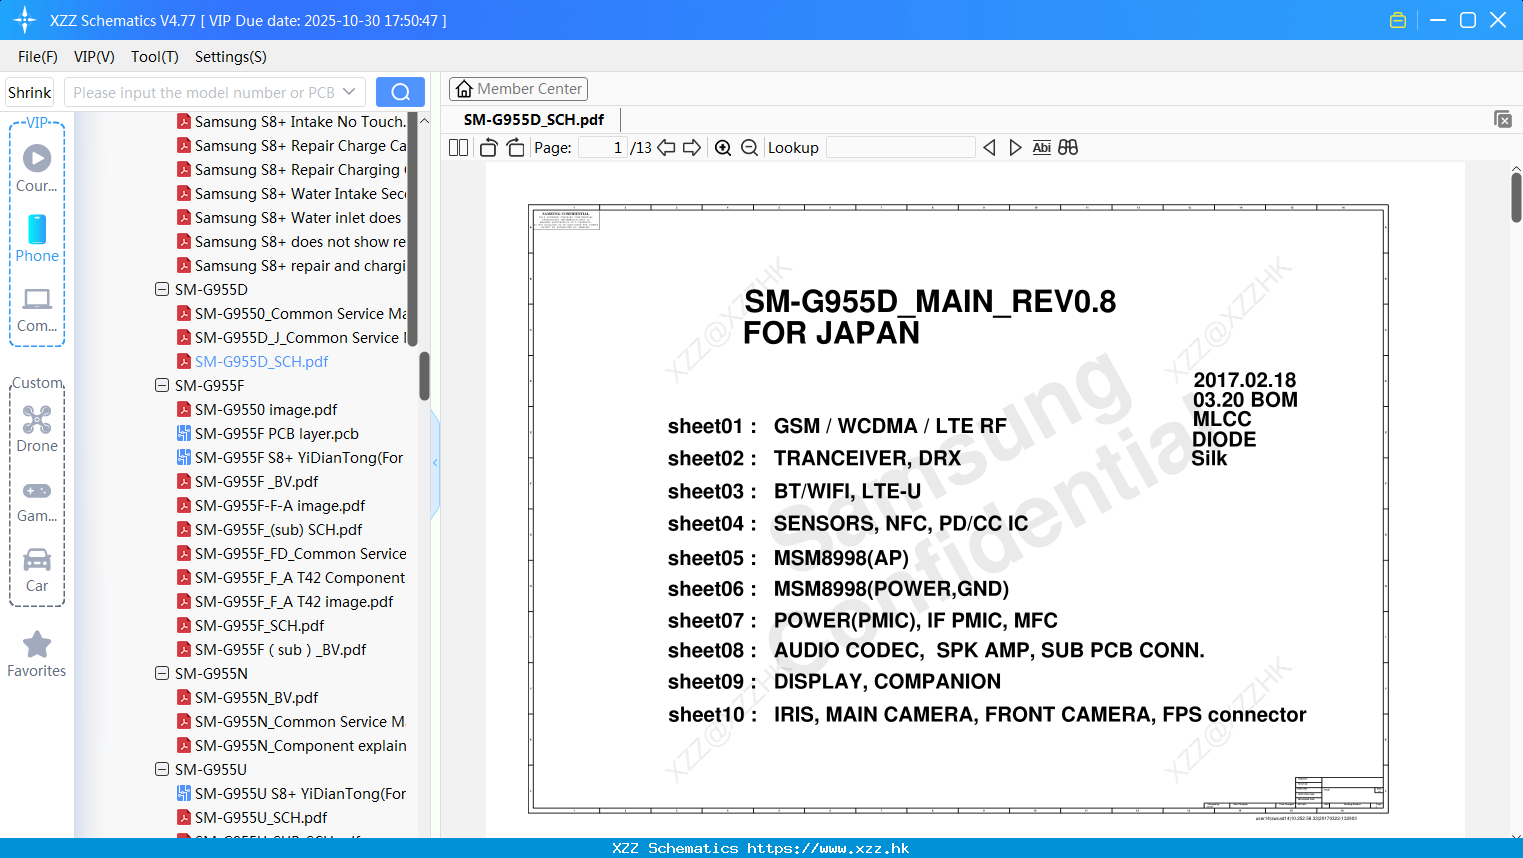Open the Member Center home button

(x=518, y=89)
